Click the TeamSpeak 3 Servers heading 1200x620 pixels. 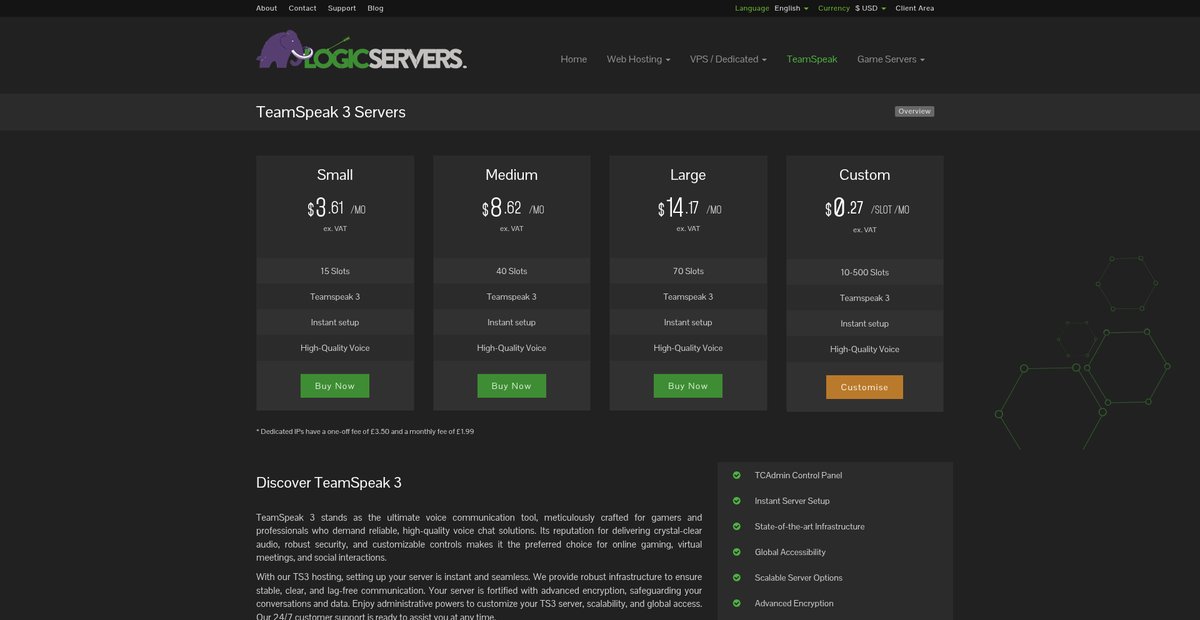(331, 112)
